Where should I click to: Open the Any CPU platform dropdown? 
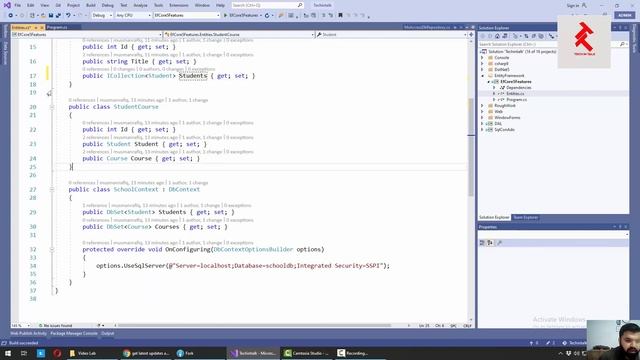point(133,16)
